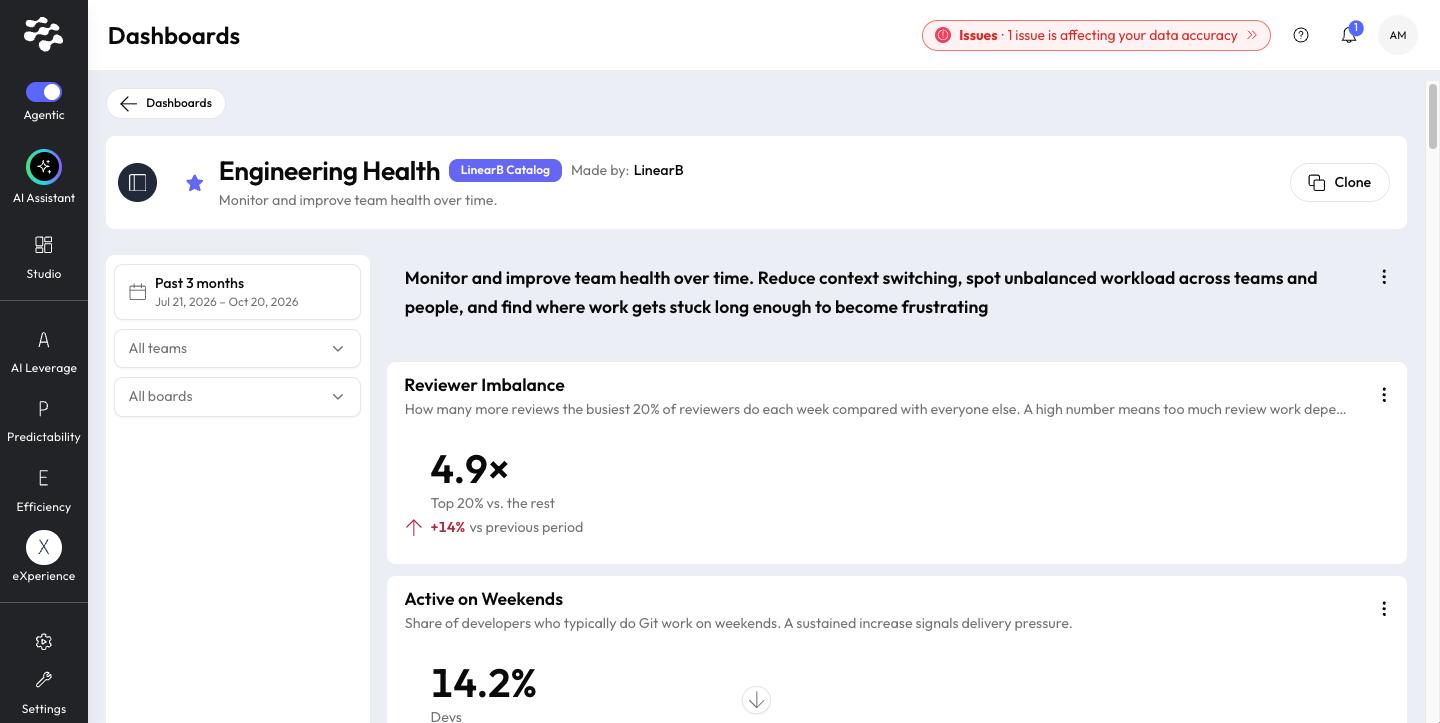Click the LinearB Catalog badge
Viewport: 1440px width, 723px height.
(505, 170)
